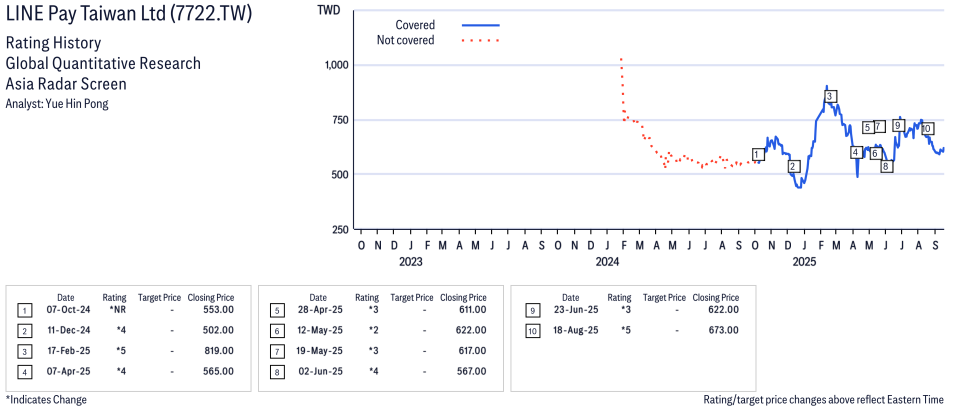The image size is (955, 407).
Task: Click the "Not covered" legend label
Action: [406, 41]
